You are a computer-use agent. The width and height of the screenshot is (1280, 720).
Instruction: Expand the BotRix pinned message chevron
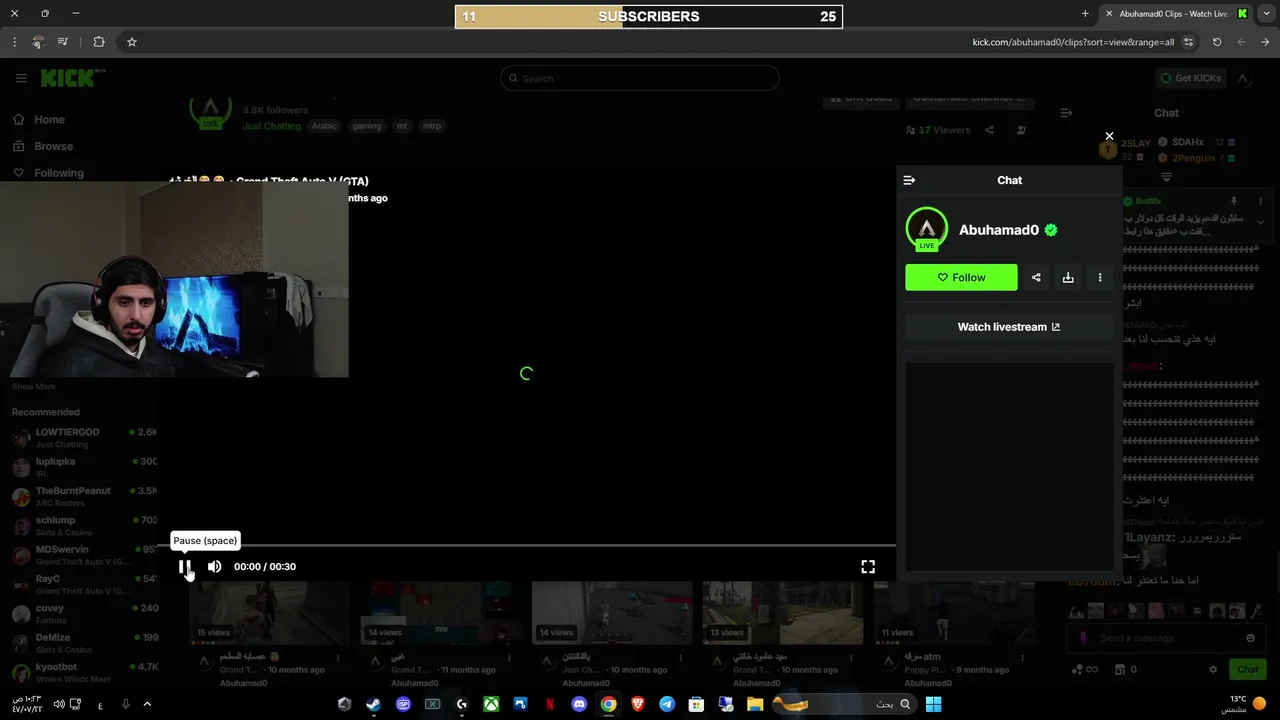1260,222
